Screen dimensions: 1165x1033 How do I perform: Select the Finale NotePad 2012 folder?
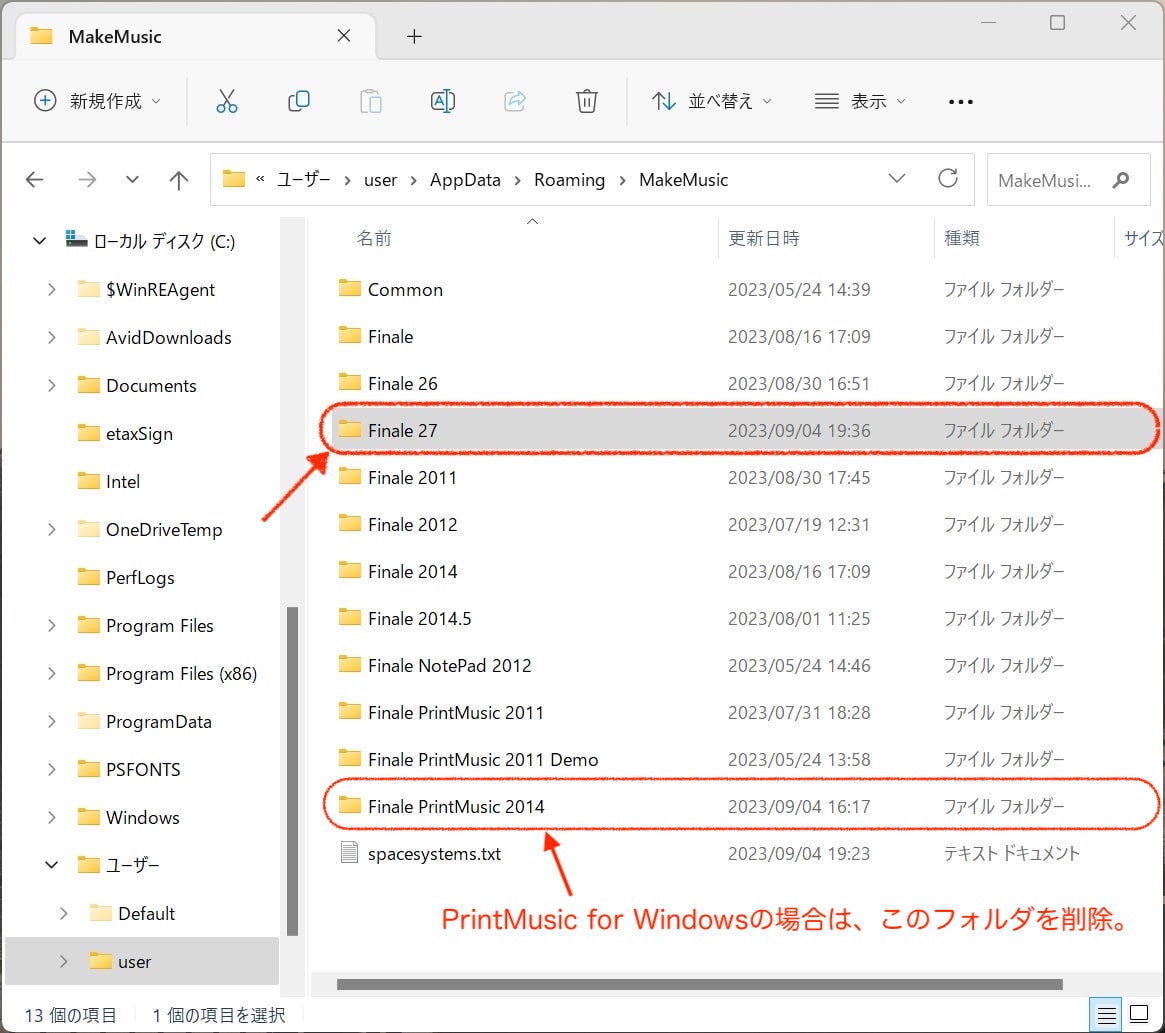[450, 665]
